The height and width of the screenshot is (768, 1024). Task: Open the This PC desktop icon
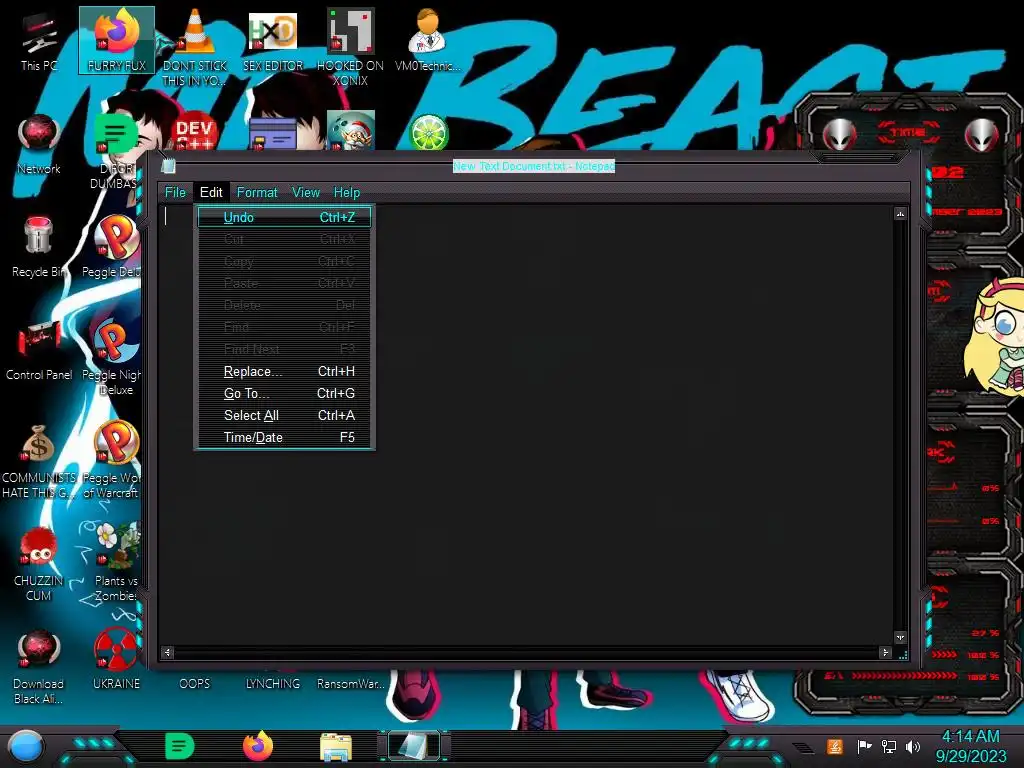pos(39,40)
